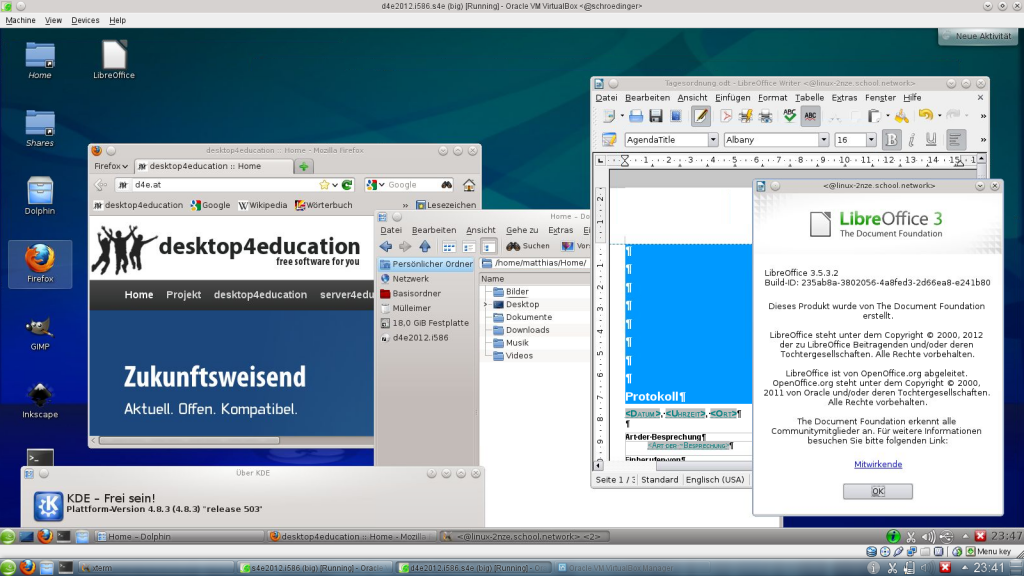Open the Google search engine dropdown in Firefox
1024x576 pixels.
pyautogui.click(x=376, y=185)
